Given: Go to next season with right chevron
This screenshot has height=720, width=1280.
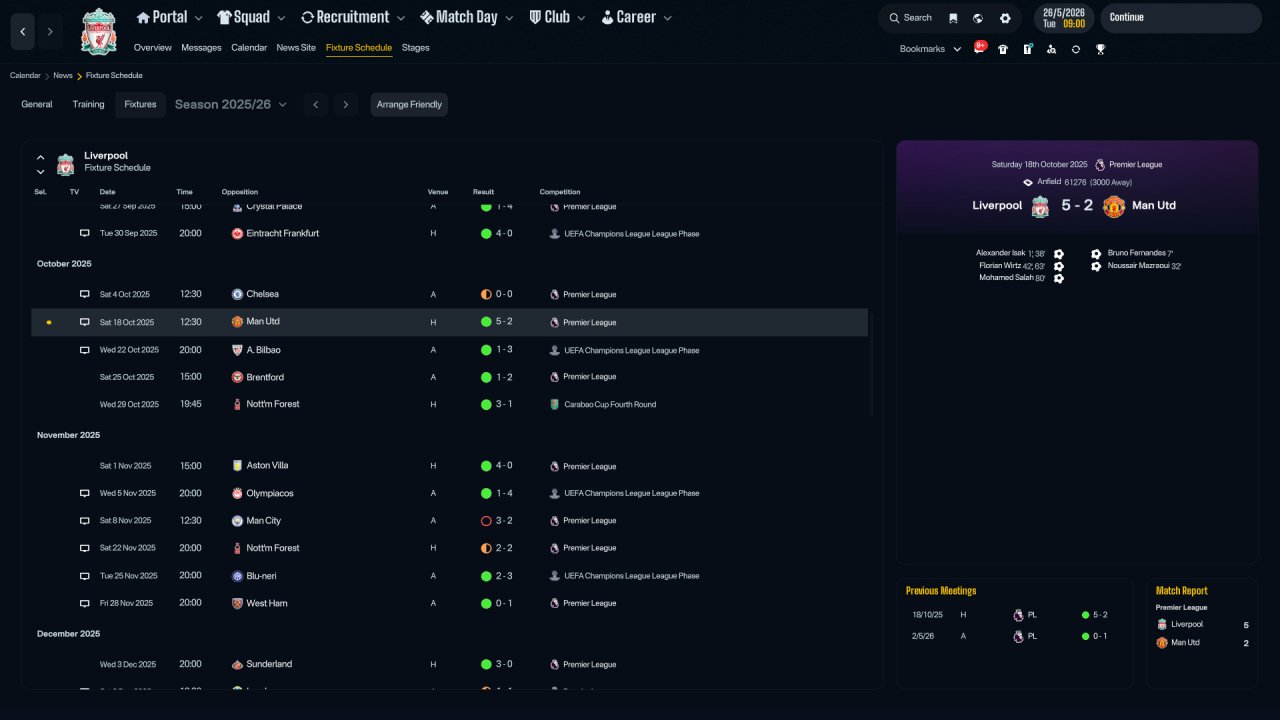Looking at the screenshot, I should pyautogui.click(x=346, y=105).
